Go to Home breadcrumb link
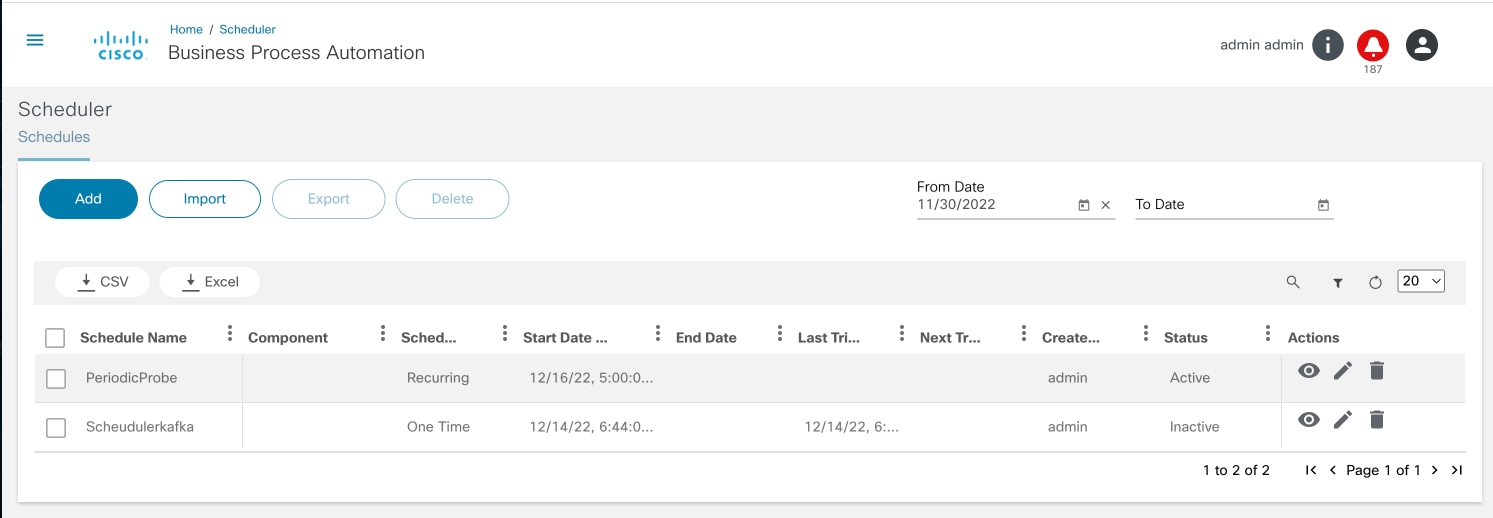The image size is (1493, 518). tap(186, 30)
